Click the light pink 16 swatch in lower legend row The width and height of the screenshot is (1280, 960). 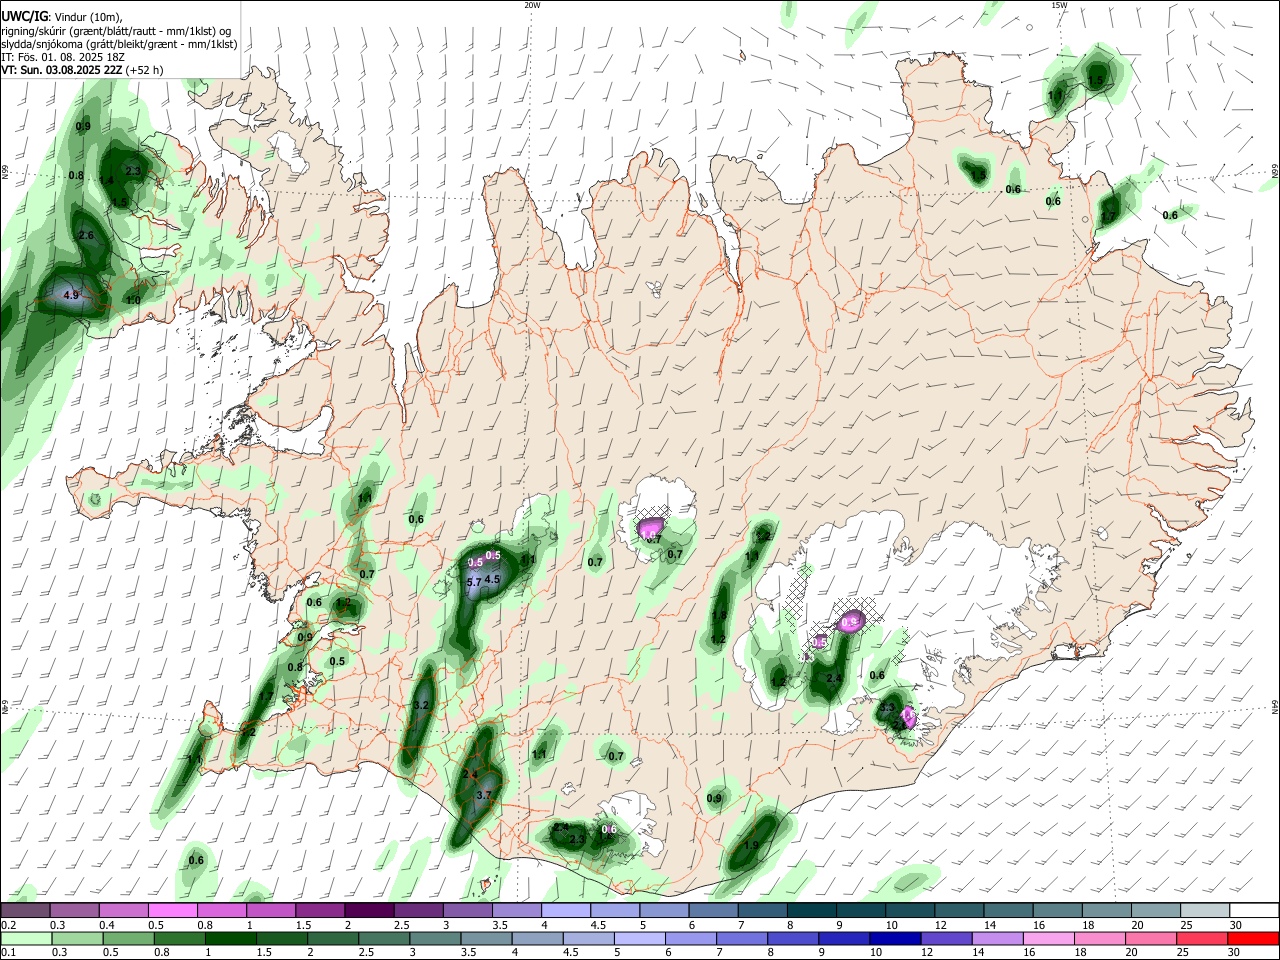[x=1049, y=938]
